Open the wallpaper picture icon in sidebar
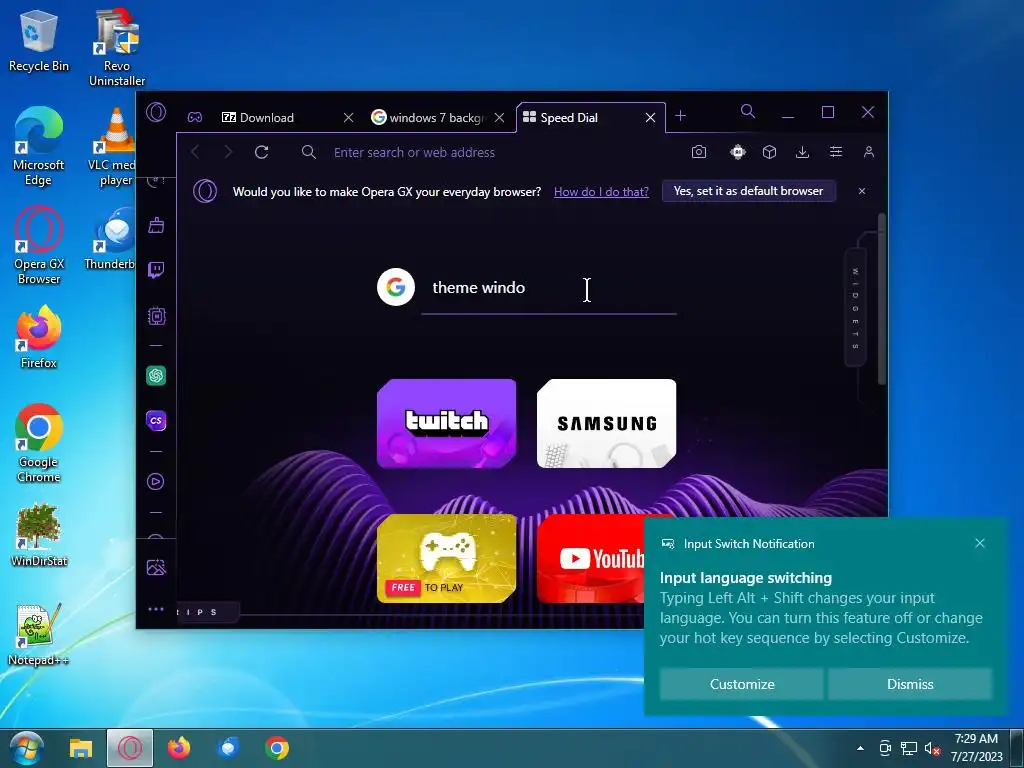 coord(156,567)
